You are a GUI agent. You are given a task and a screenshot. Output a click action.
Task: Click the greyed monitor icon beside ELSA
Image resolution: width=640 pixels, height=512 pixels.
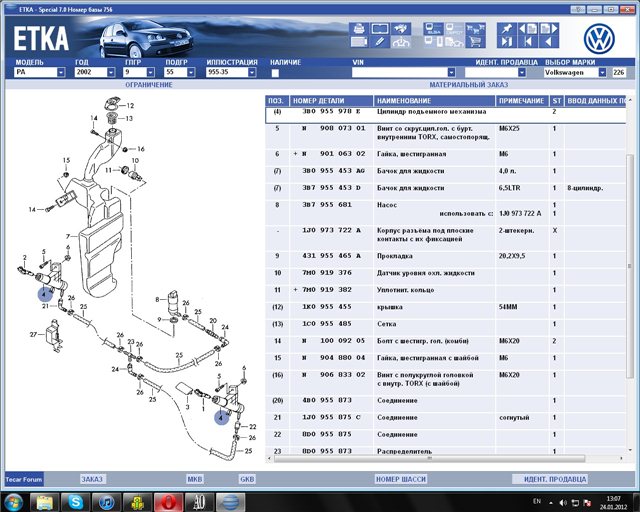coord(454,29)
